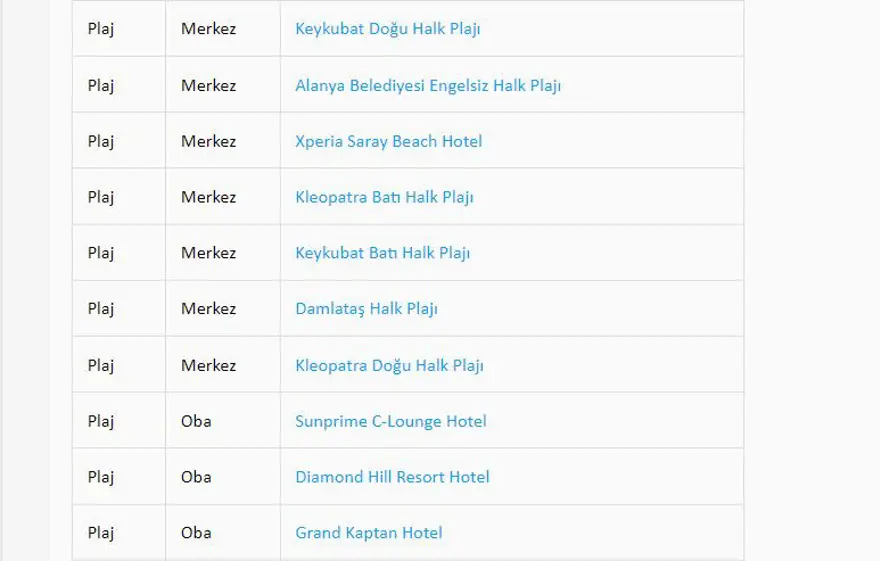Image resolution: width=880 pixels, height=561 pixels.
Task: Visit the Diamond Hill Resort Hotel link
Action: coord(392,477)
